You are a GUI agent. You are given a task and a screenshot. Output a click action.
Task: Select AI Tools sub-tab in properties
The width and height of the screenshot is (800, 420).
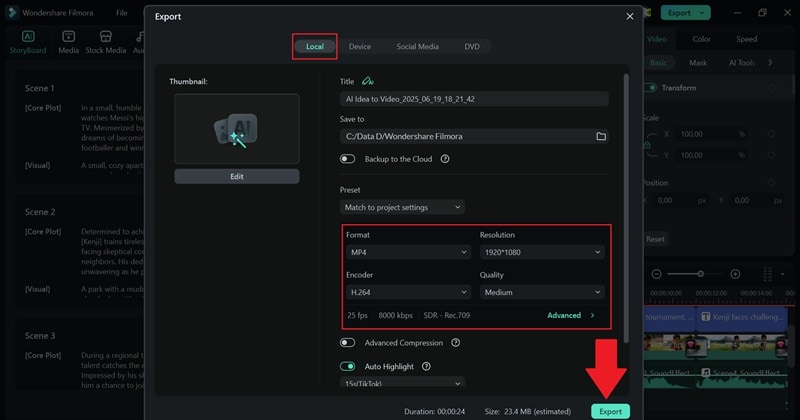pyautogui.click(x=742, y=63)
